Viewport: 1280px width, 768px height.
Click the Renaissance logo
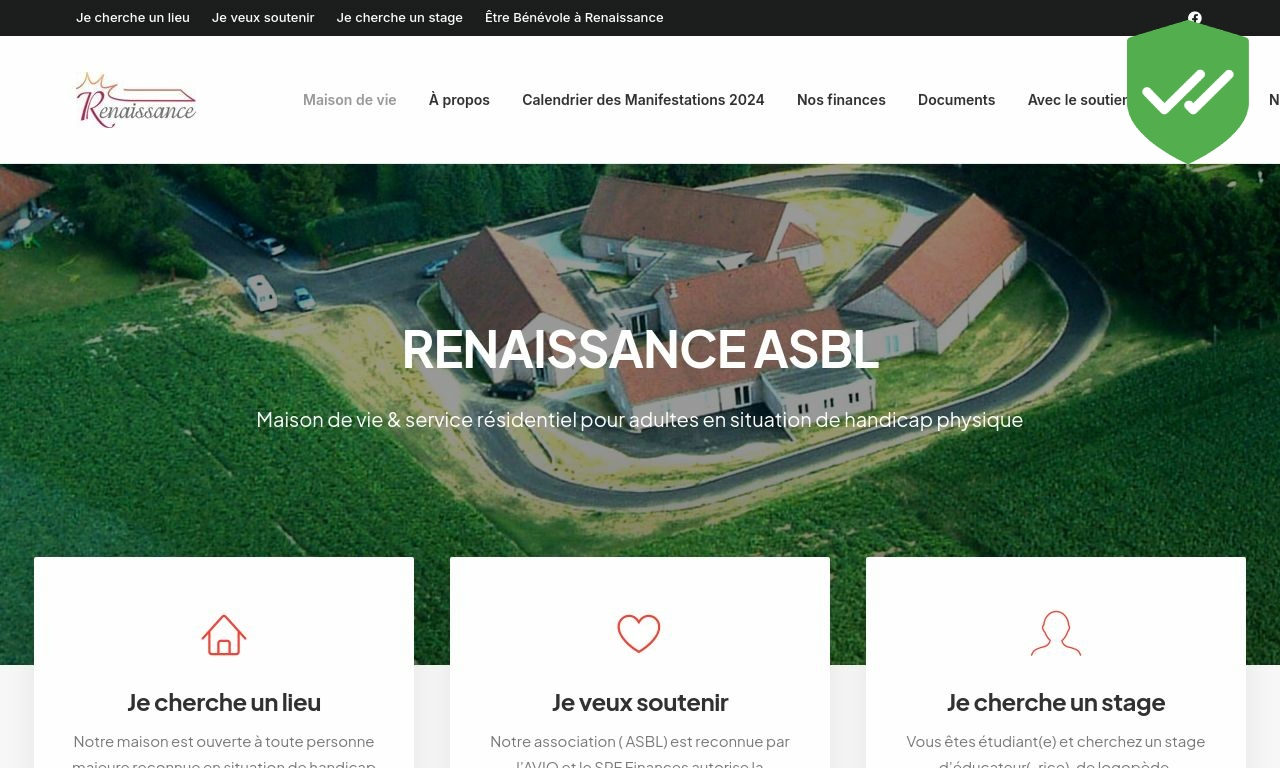(x=136, y=100)
